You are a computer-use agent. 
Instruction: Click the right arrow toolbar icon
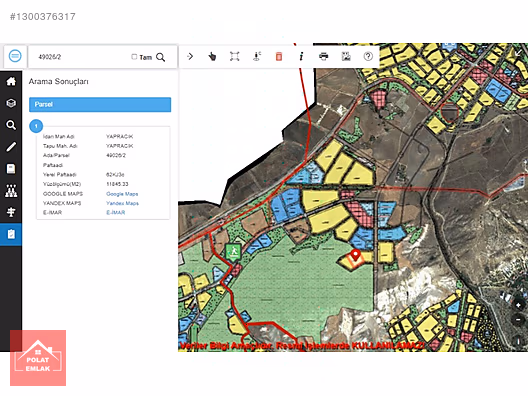pos(190,56)
